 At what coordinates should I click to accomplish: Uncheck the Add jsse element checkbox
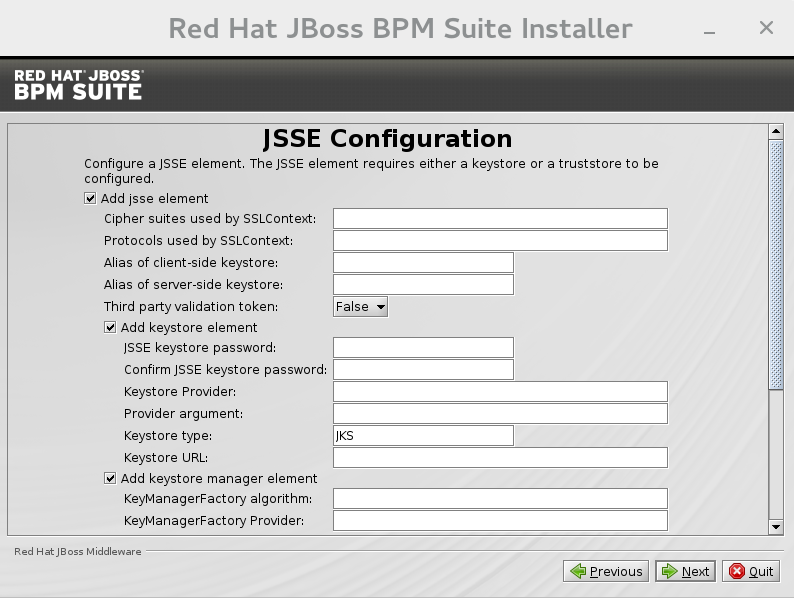pos(91,198)
